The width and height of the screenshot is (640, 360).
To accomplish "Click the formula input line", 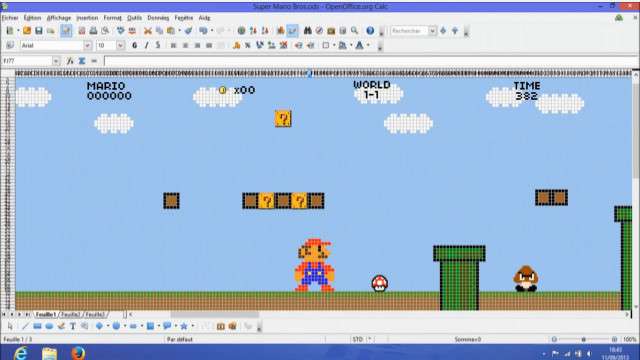I will tap(371, 61).
